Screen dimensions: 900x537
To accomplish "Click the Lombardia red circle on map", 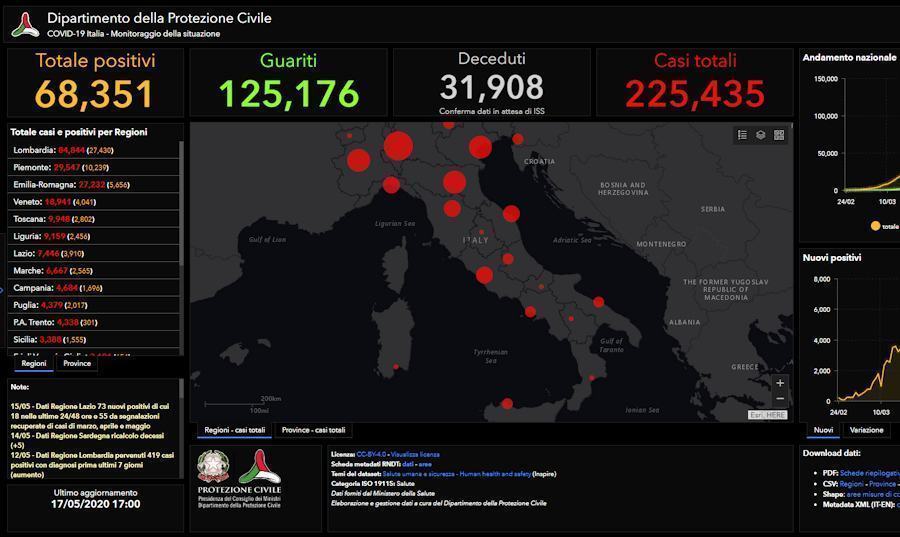I will click(398, 146).
